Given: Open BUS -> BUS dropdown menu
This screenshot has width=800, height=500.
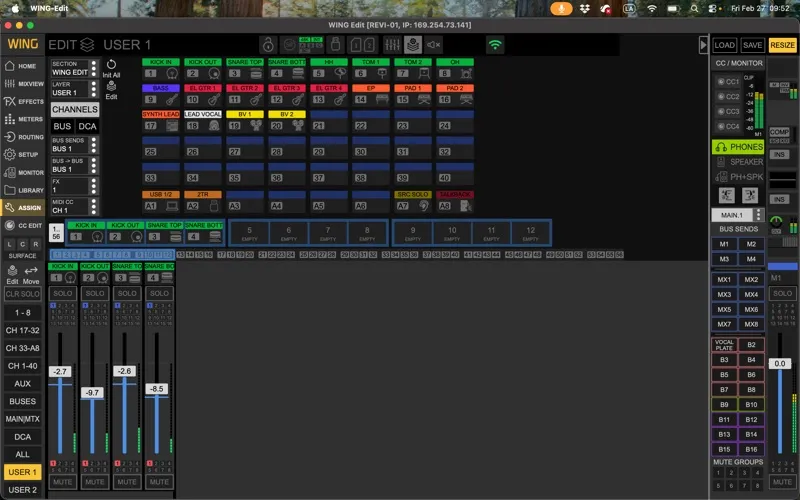Looking at the screenshot, I should click(74, 165).
